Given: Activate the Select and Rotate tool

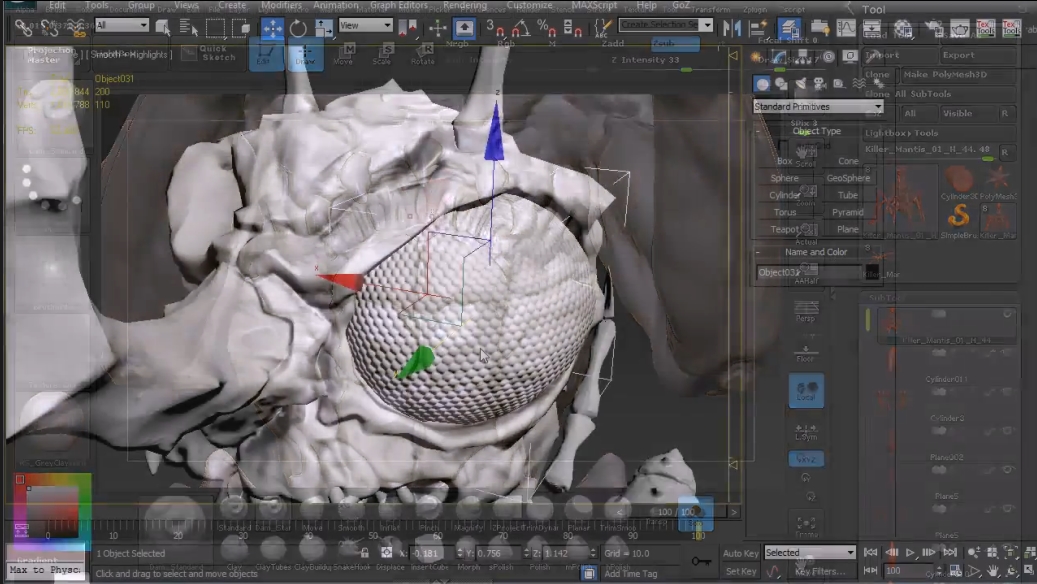Looking at the screenshot, I should point(298,28).
